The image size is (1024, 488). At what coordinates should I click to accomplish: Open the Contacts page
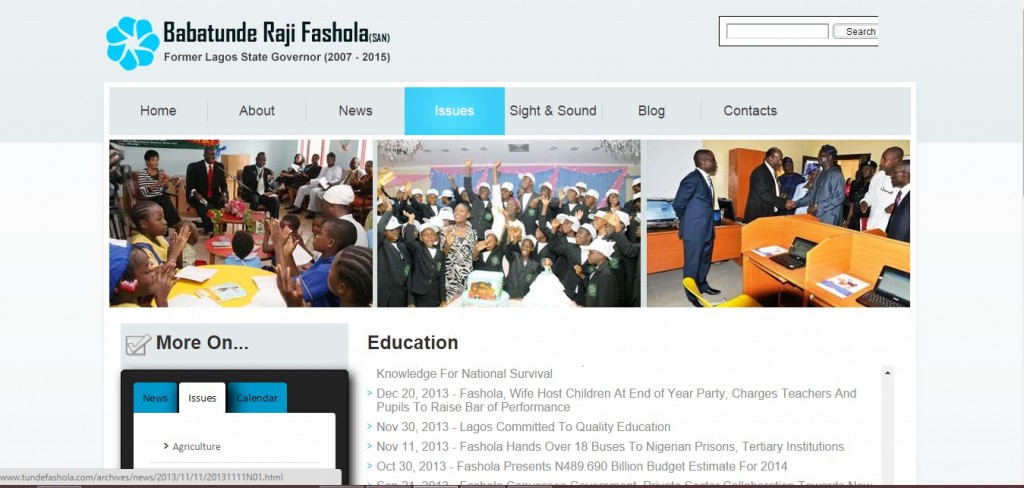click(x=750, y=111)
